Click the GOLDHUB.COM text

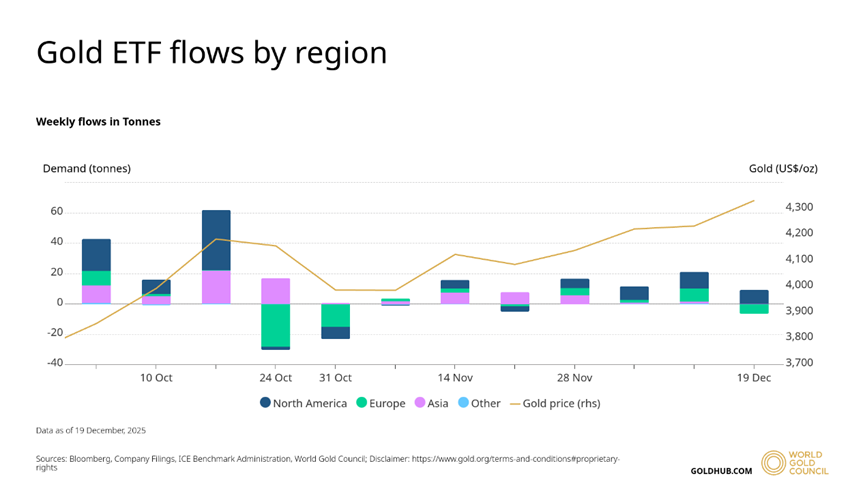pos(721,470)
